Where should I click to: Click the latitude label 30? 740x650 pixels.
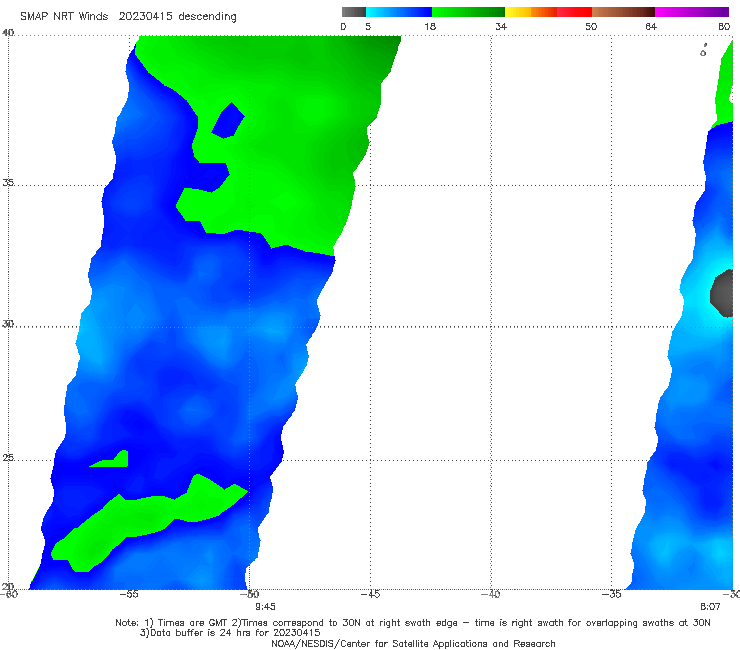click(8, 324)
